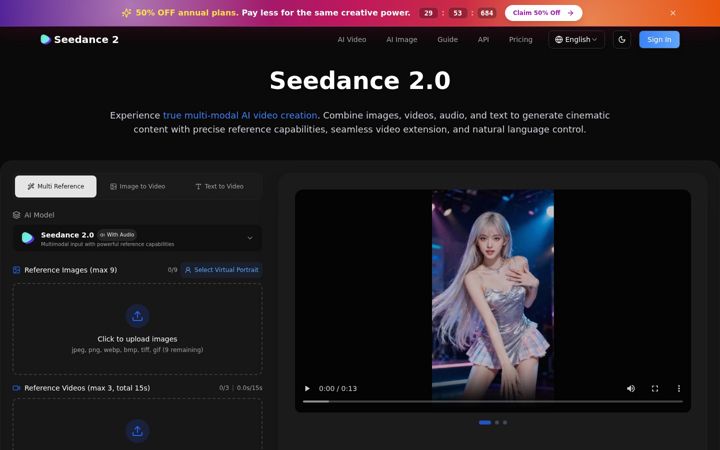Click the With Audio badge
720x450 pixels.
(117, 235)
